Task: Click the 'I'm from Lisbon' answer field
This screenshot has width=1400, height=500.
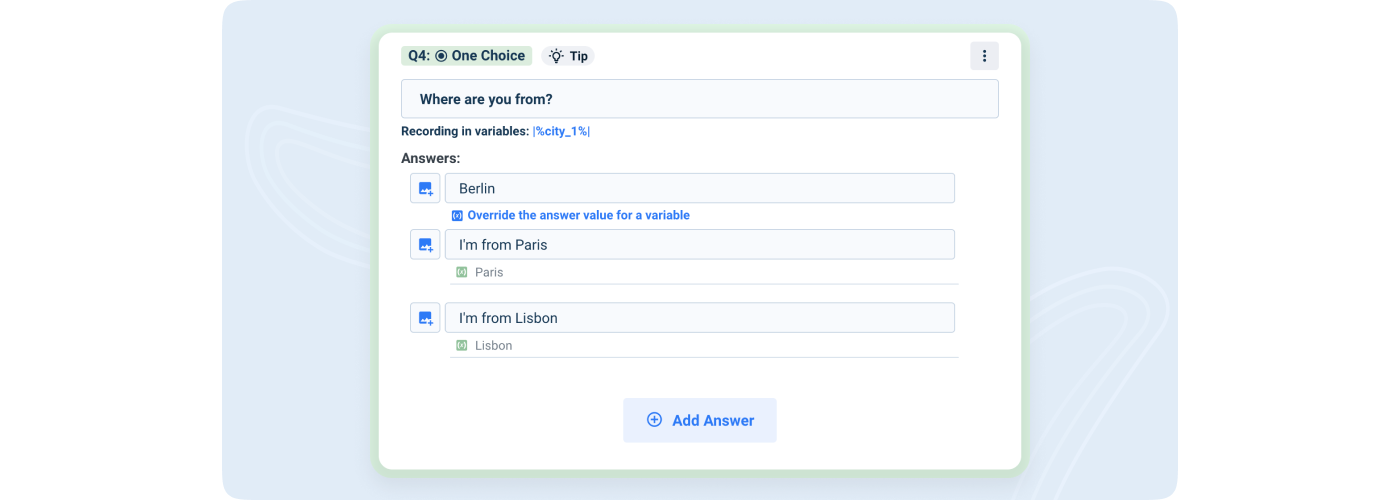Action: coord(700,318)
